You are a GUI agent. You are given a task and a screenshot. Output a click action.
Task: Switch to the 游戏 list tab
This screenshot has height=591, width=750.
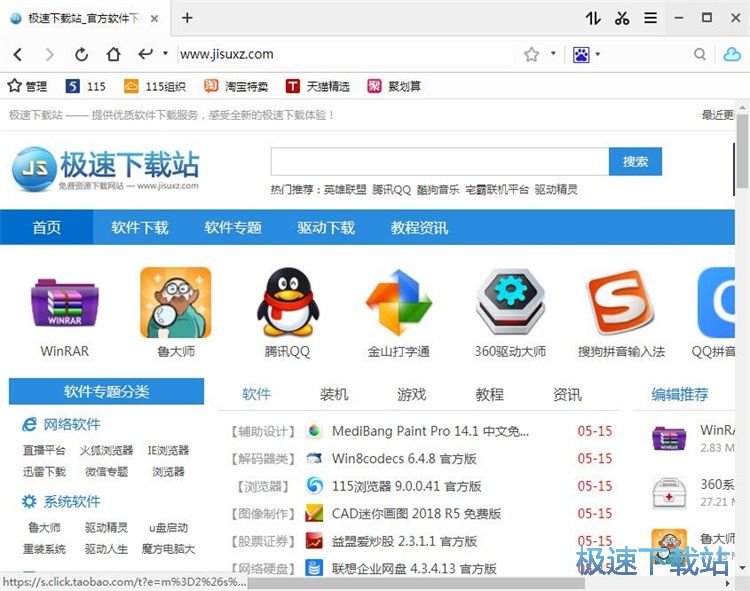[x=411, y=394]
